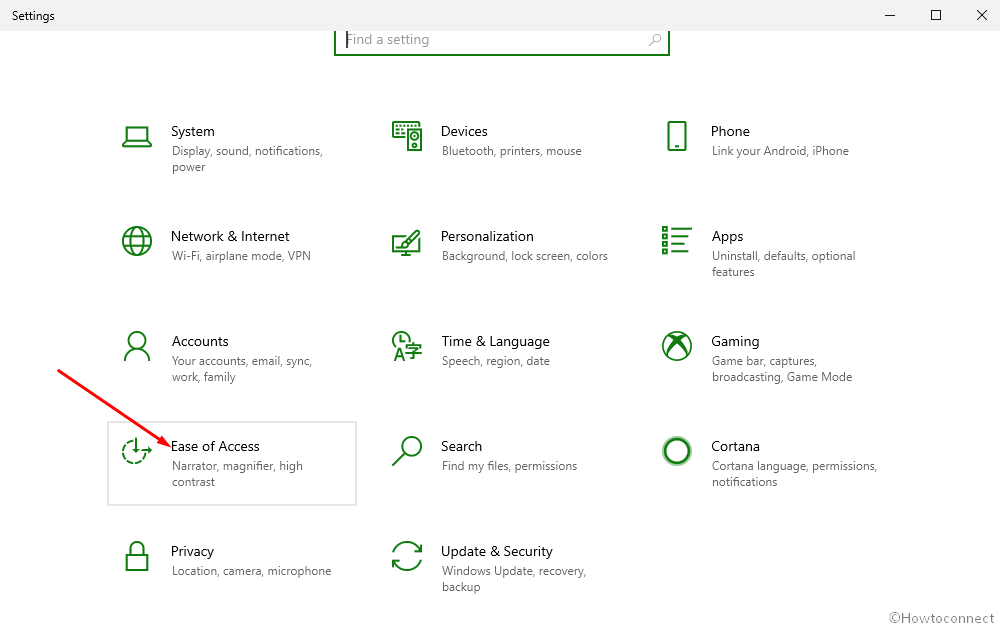Click 'Location, camera, microphone' text
The width and height of the screenshot is (1000, 630).
coord(251,571)
